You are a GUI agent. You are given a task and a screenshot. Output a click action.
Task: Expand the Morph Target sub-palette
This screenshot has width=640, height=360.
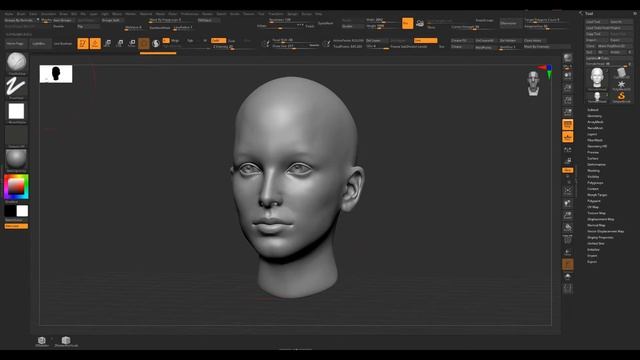coord(597,195)
